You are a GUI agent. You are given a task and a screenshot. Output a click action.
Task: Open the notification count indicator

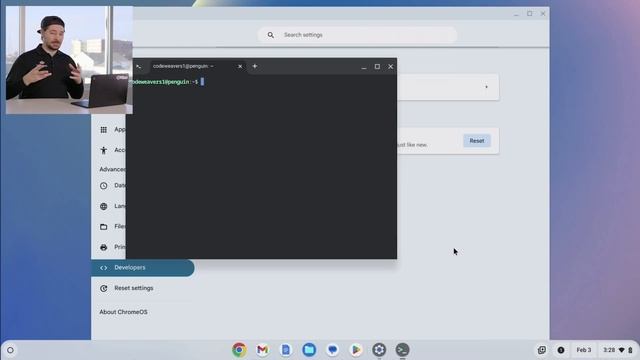pyautogui.click(x=561, y=350)
